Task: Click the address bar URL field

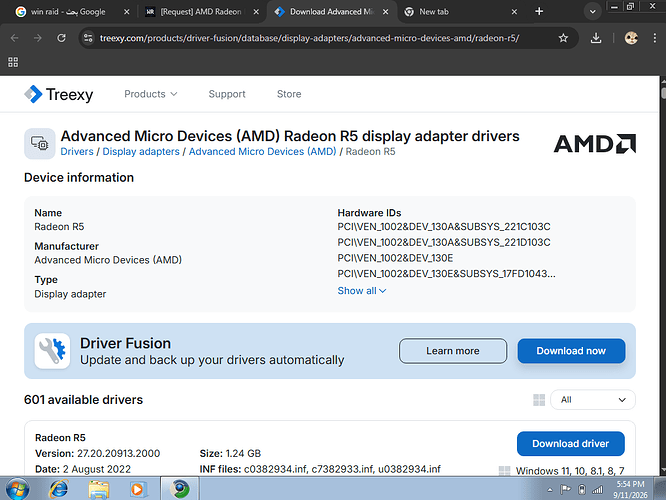Action: pyautogui.click(x=309, y=38)
